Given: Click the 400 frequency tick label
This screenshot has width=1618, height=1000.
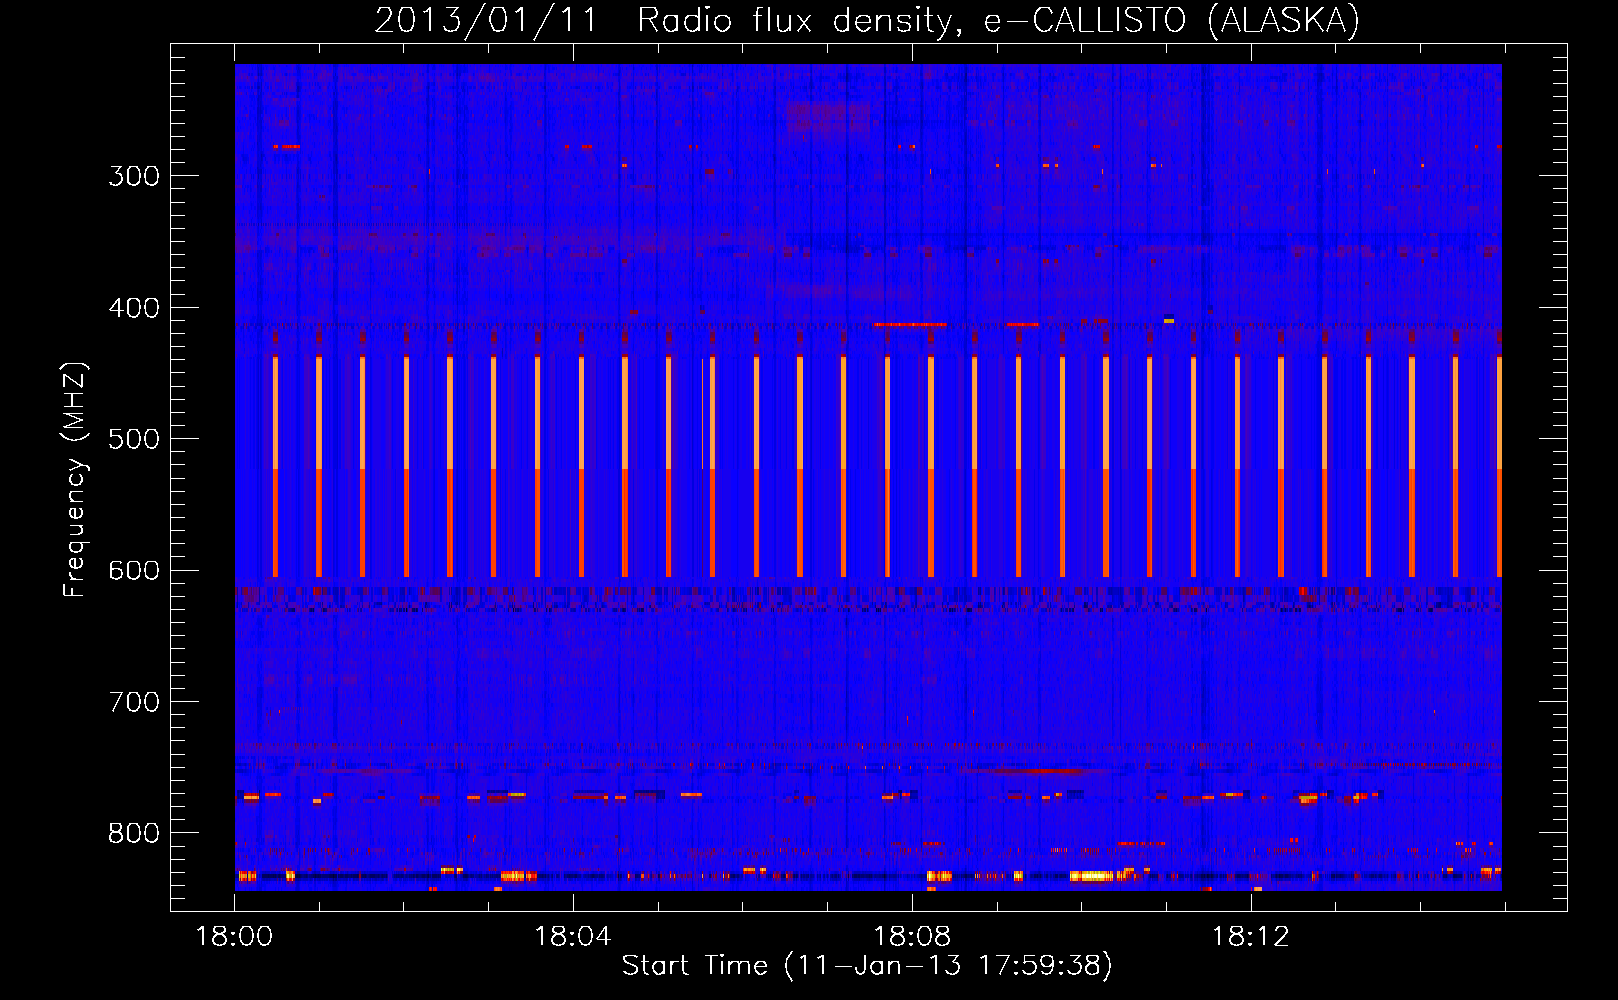Looking at the screenshot, I should pyautogui.click(x=134, y=308).
